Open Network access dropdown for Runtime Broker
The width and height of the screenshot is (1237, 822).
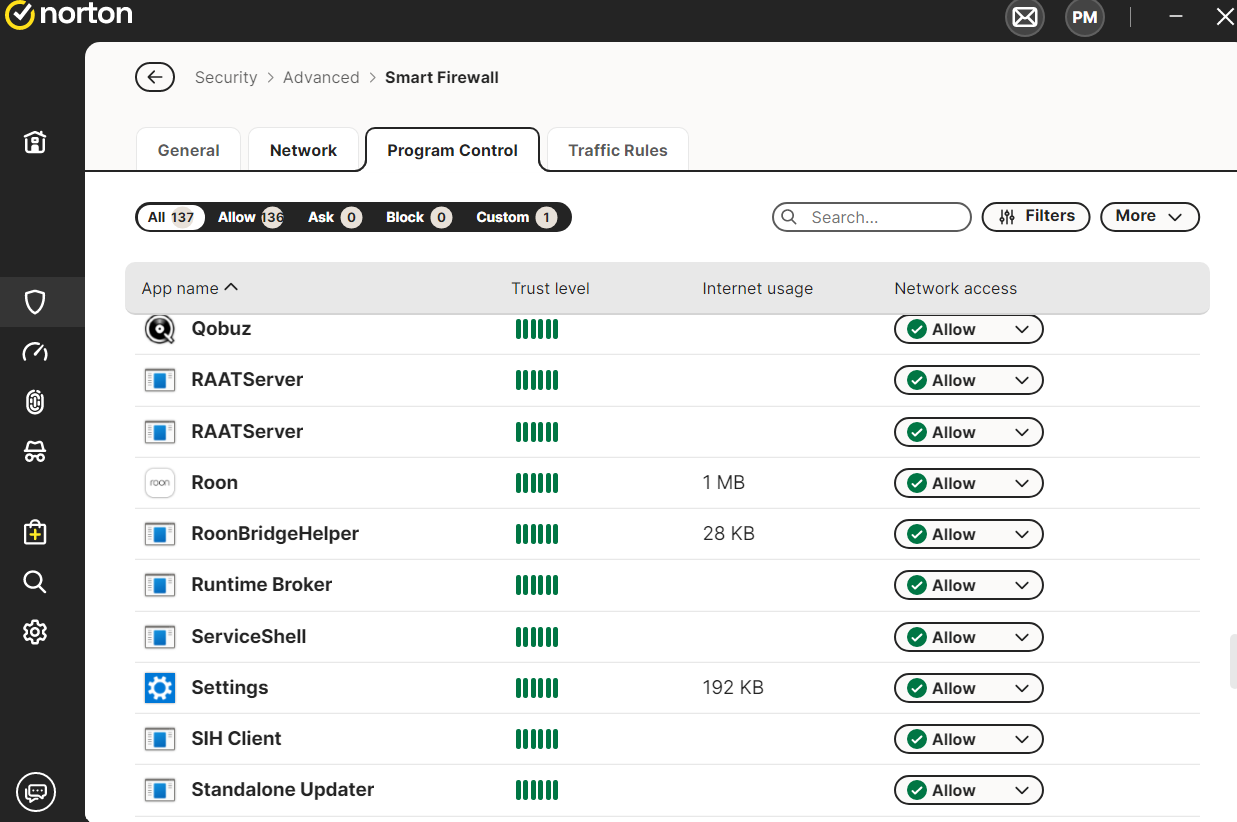(x=968, y=585)
